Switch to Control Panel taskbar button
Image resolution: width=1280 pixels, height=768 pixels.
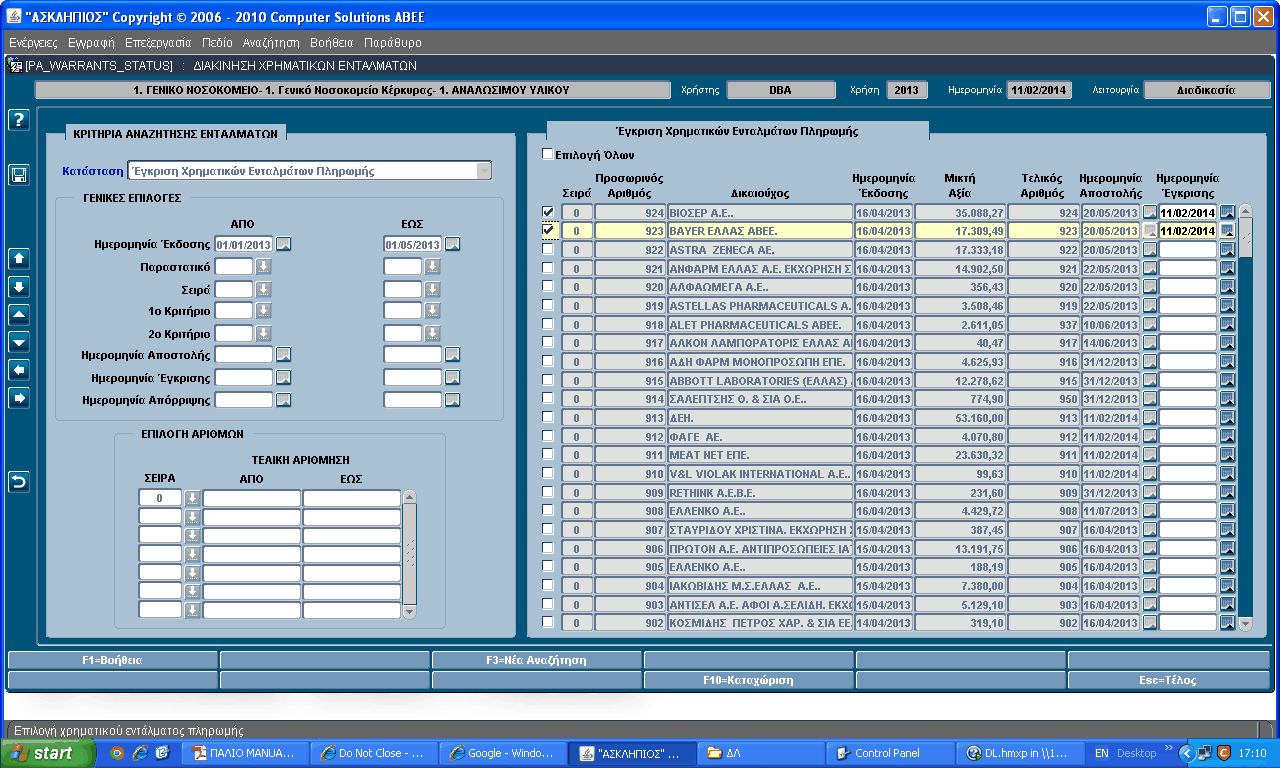point(889,753)
